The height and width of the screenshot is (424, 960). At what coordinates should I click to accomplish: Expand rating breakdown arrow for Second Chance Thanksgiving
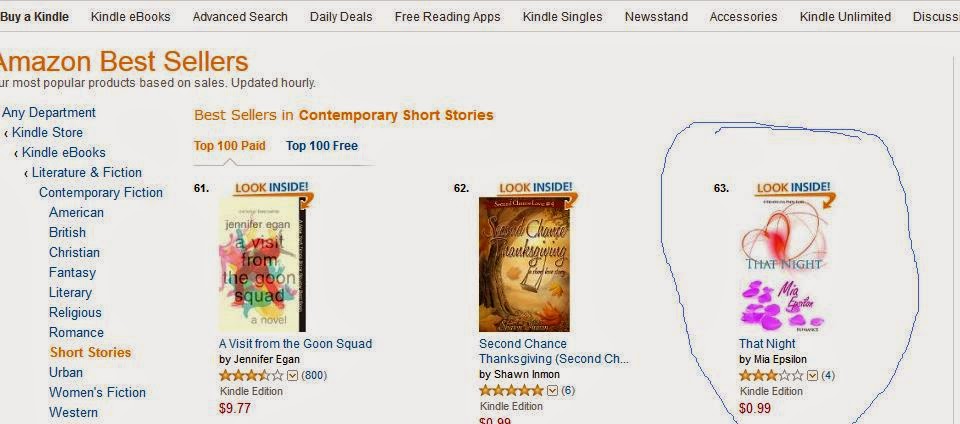[x=552, y=390]
